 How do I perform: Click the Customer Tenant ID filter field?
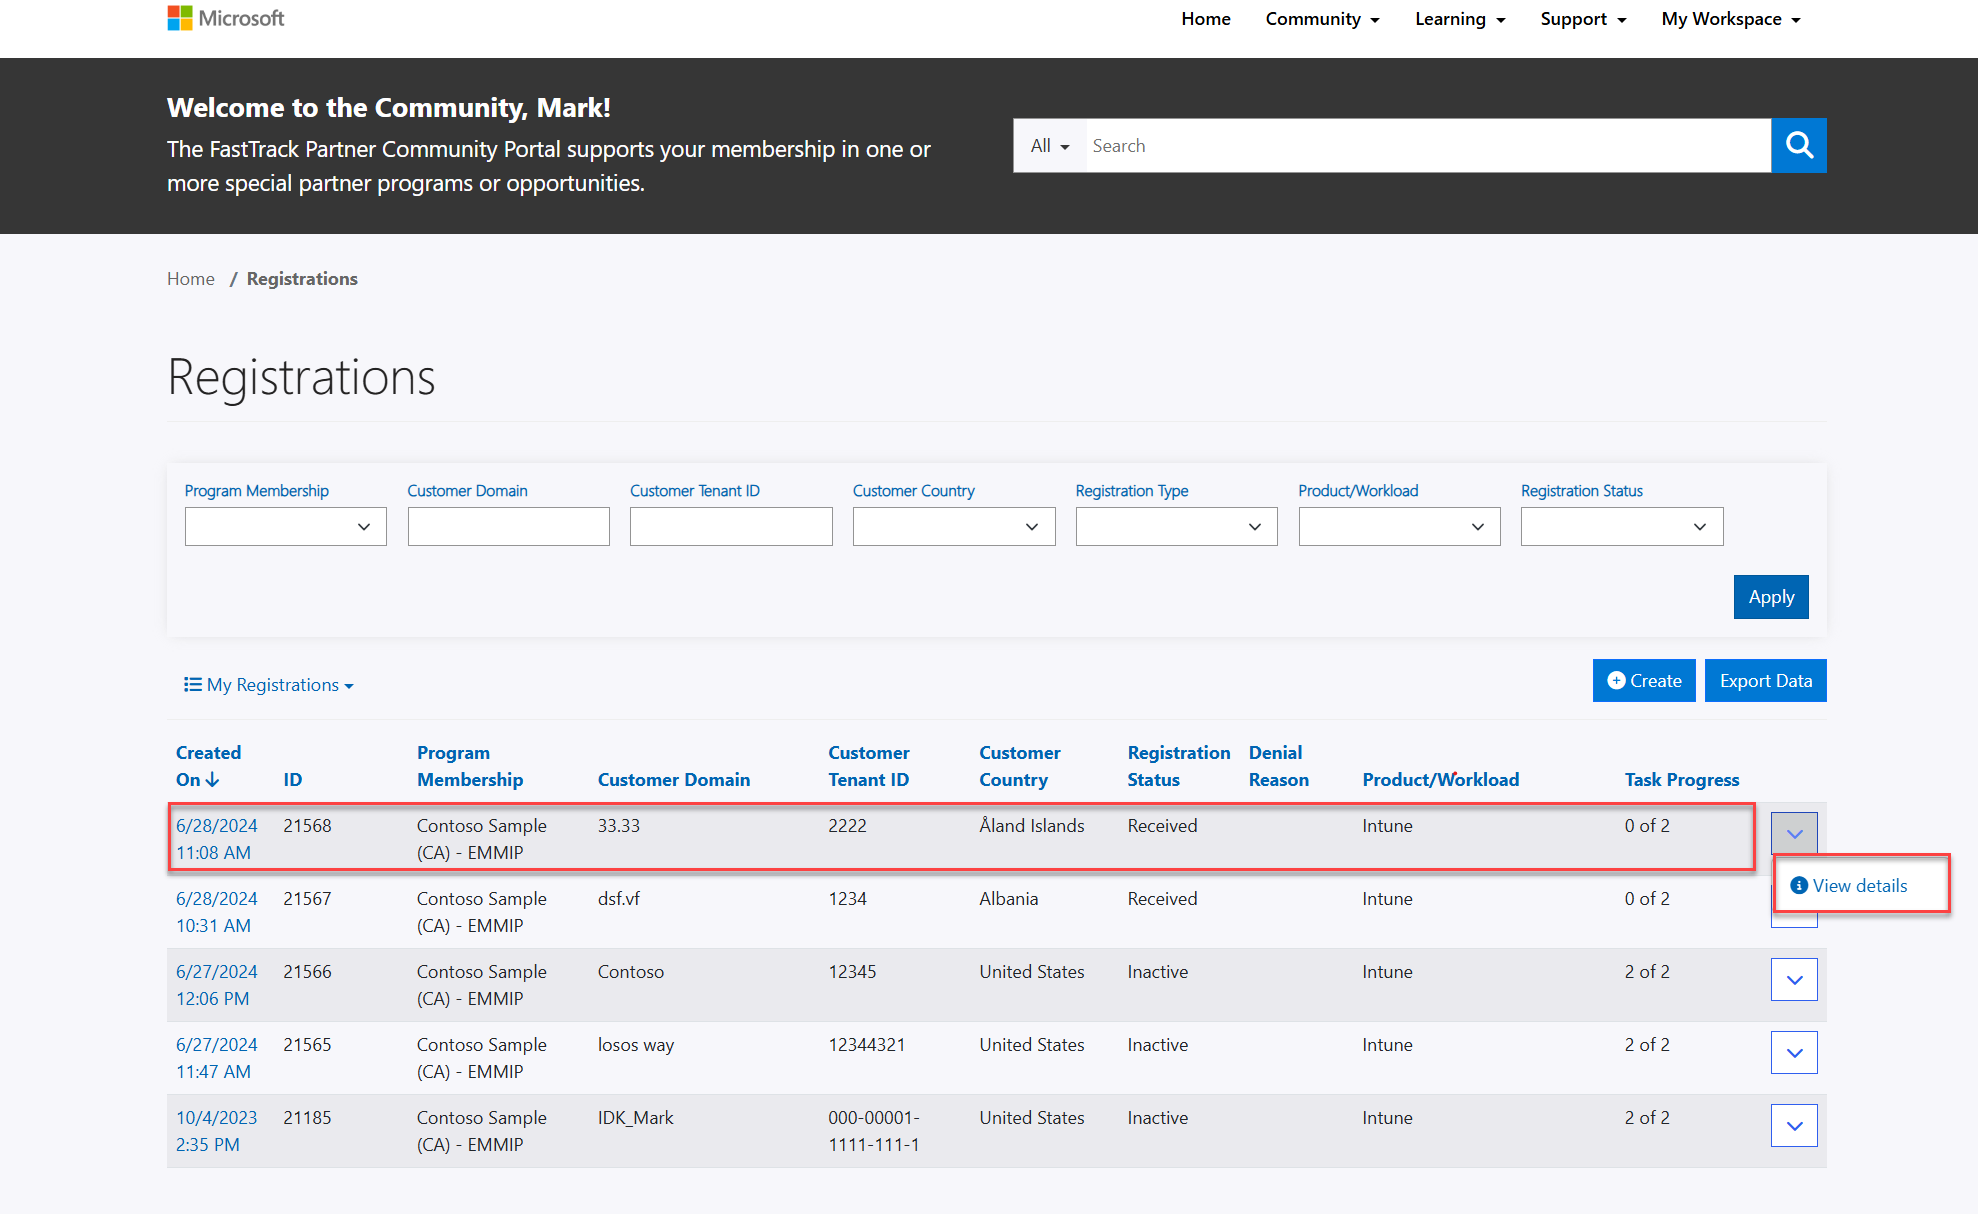tap(731, 527)
